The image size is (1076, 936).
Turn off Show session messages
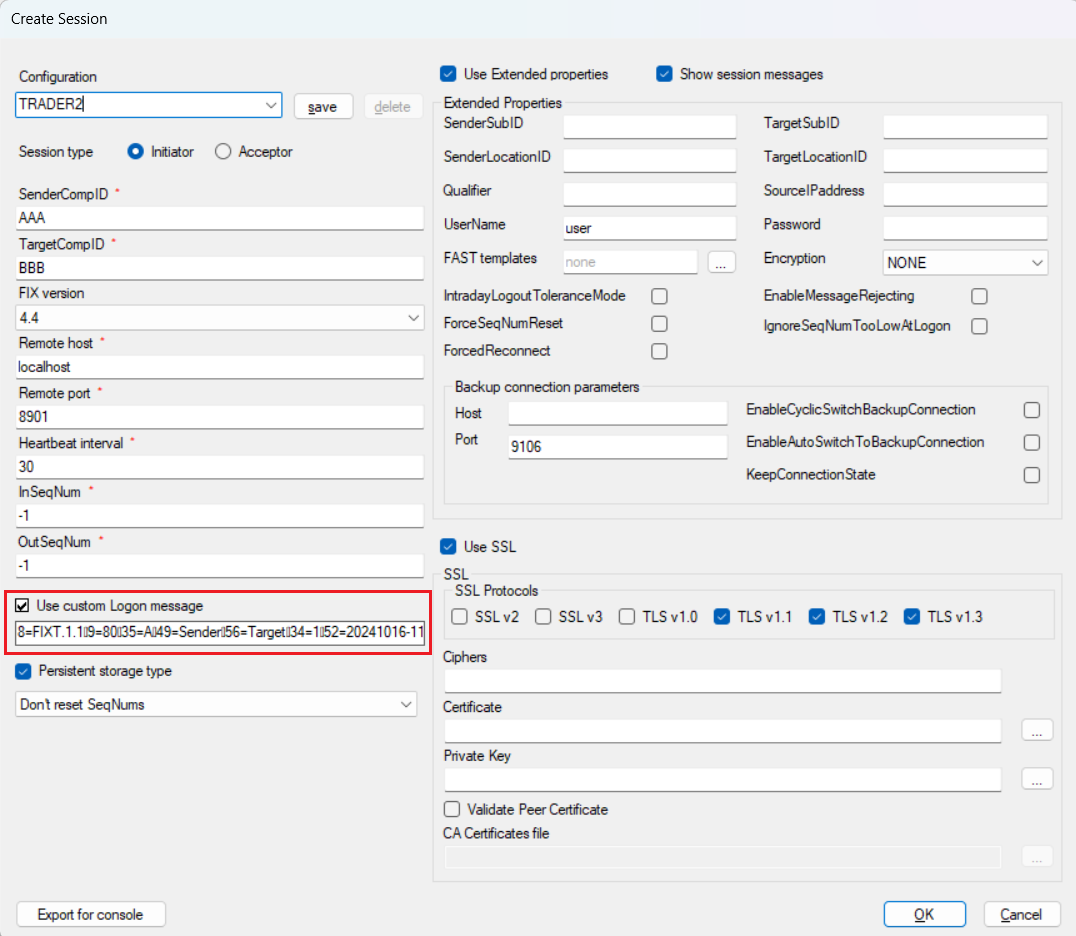(664, 74)
